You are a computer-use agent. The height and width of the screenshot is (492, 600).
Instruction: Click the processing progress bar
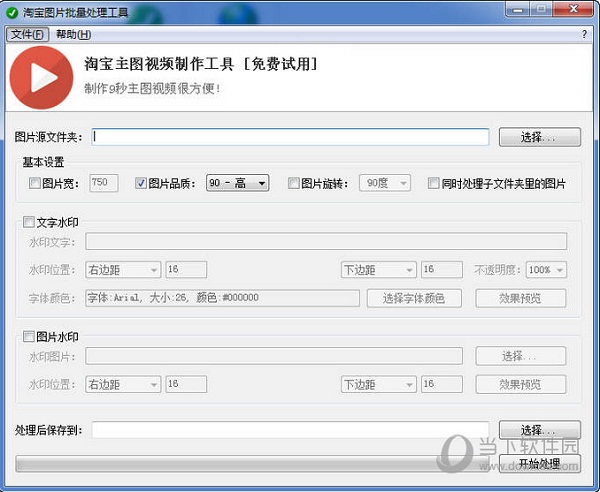[x=253, y=464]
